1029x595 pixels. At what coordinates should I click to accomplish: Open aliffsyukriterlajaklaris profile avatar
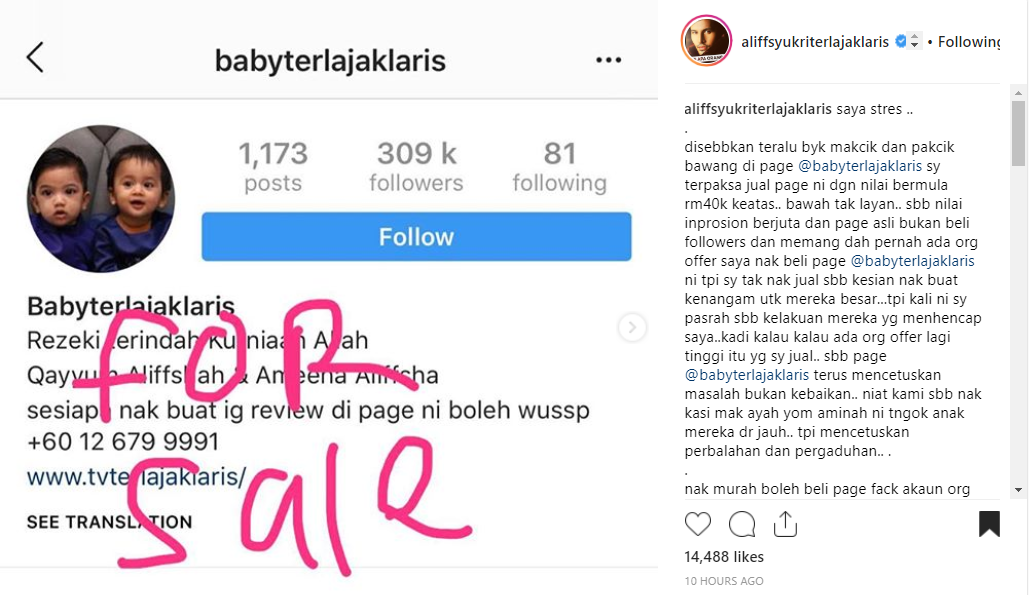click(706, 41)
